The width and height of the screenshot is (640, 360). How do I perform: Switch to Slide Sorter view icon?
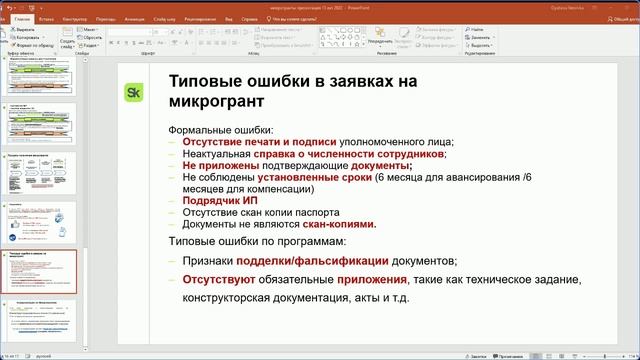pyautogui.click(x=549, y=356)
